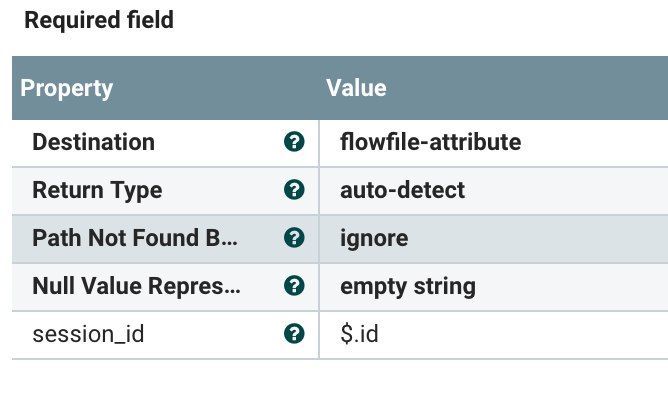The image size is (668, 404).
Task: Open the auto-detect Return Type value
Action: pyautogui.click(x=402, y=190)
